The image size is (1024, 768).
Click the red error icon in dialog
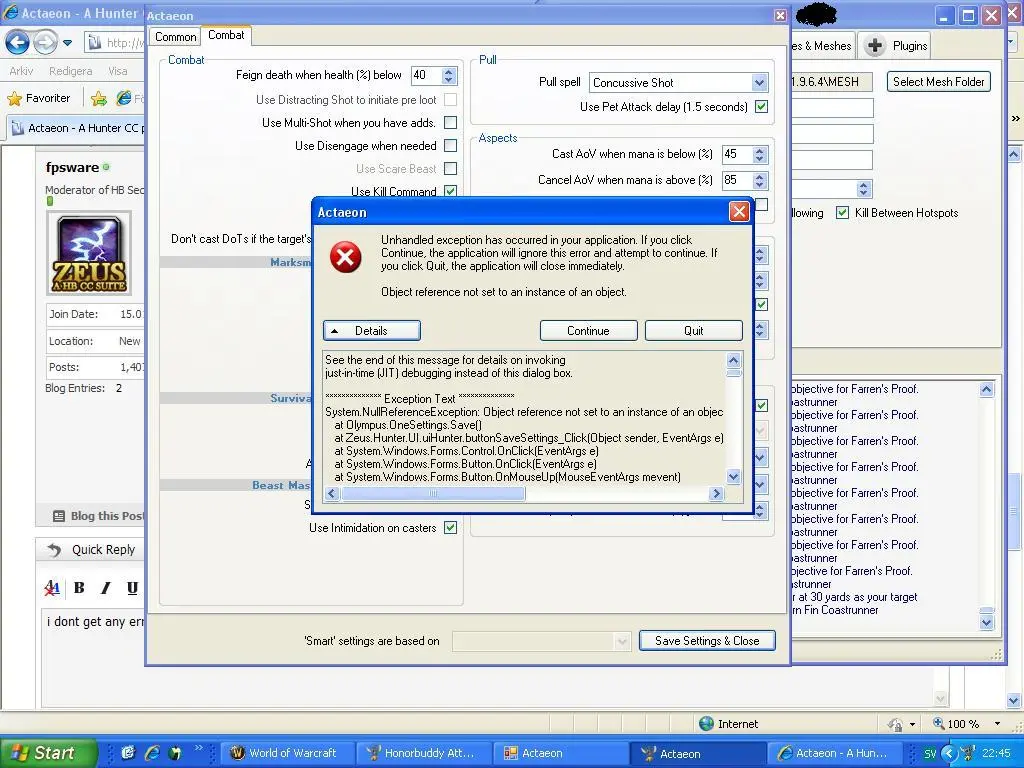[x=345, y=257]
